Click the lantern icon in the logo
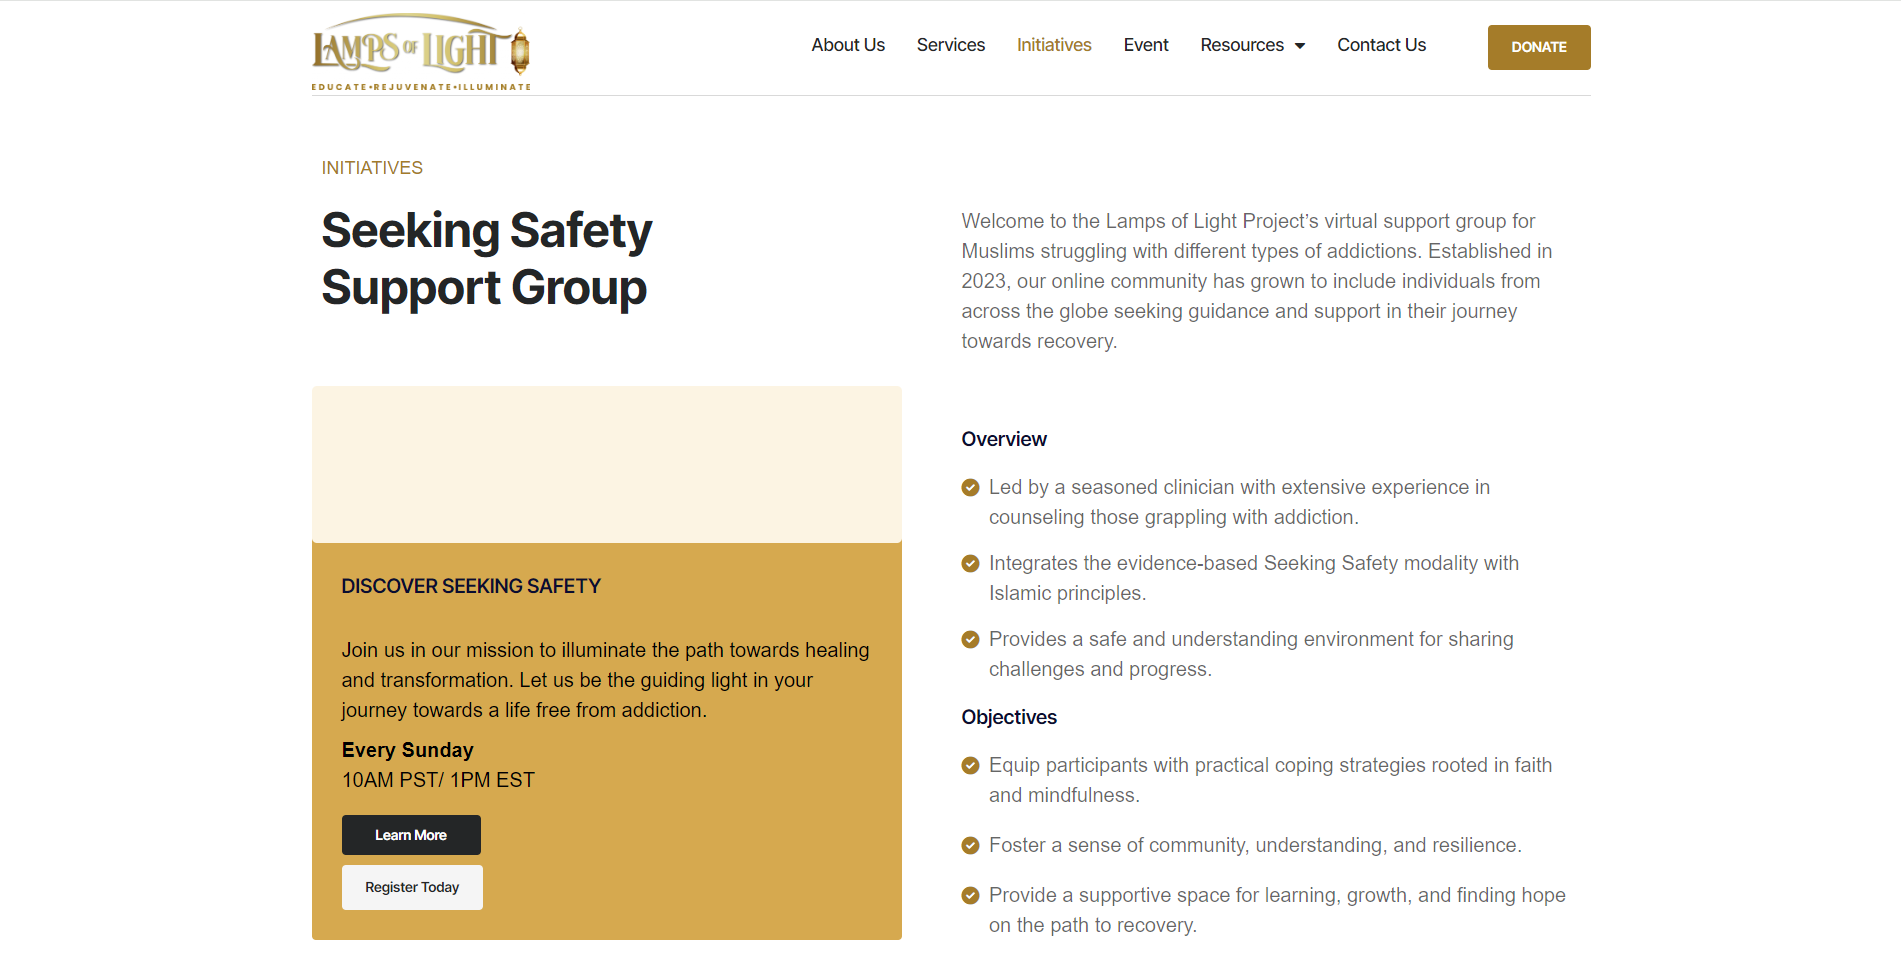Screen dimensions: 1901x954 pyautogui.click(x=520, y=51)
